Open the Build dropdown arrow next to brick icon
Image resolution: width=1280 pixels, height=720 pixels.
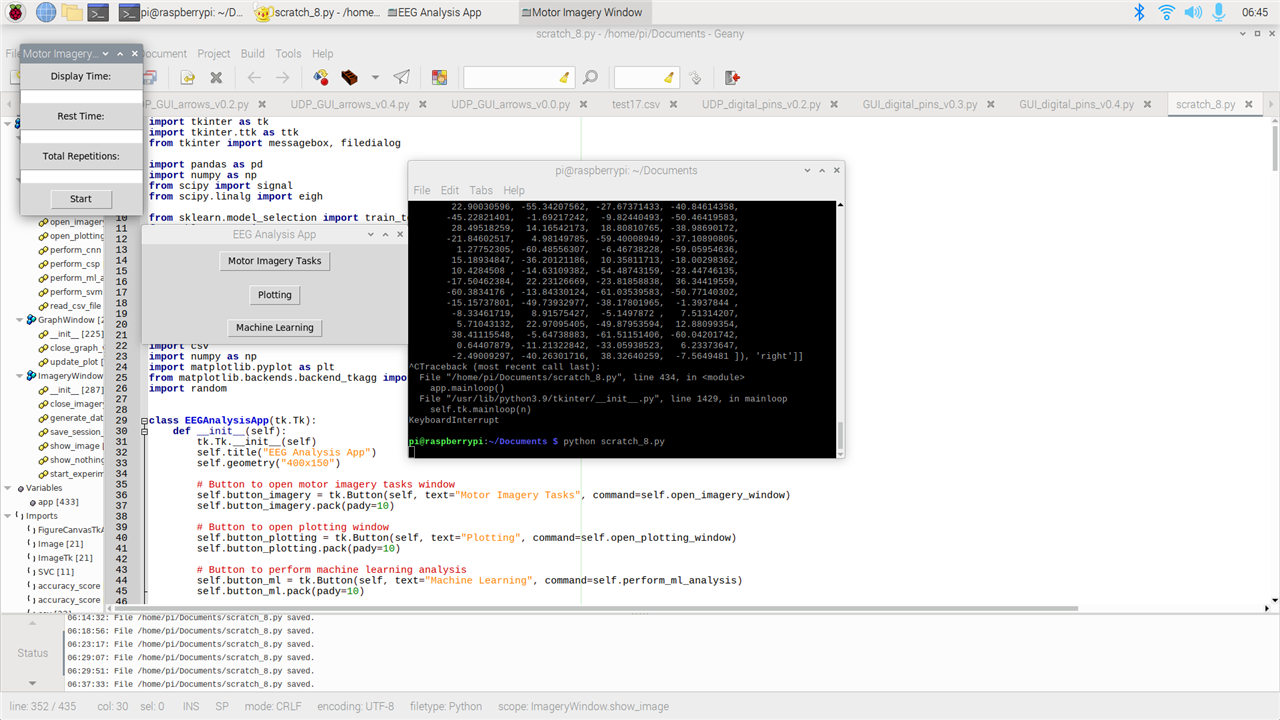click(375, 77)
